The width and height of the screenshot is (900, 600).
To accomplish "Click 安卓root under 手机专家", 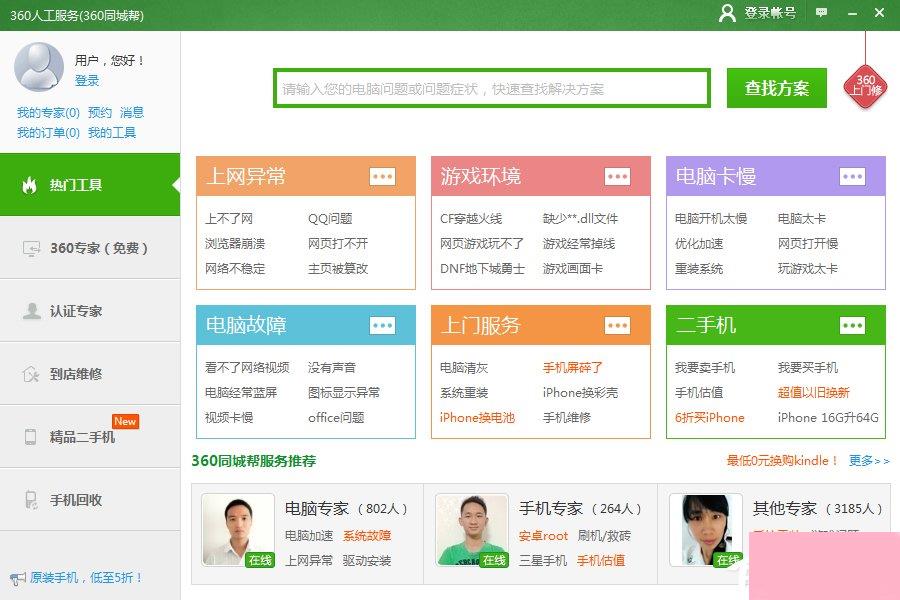I will pyautogui.click(x=543, y=536).
